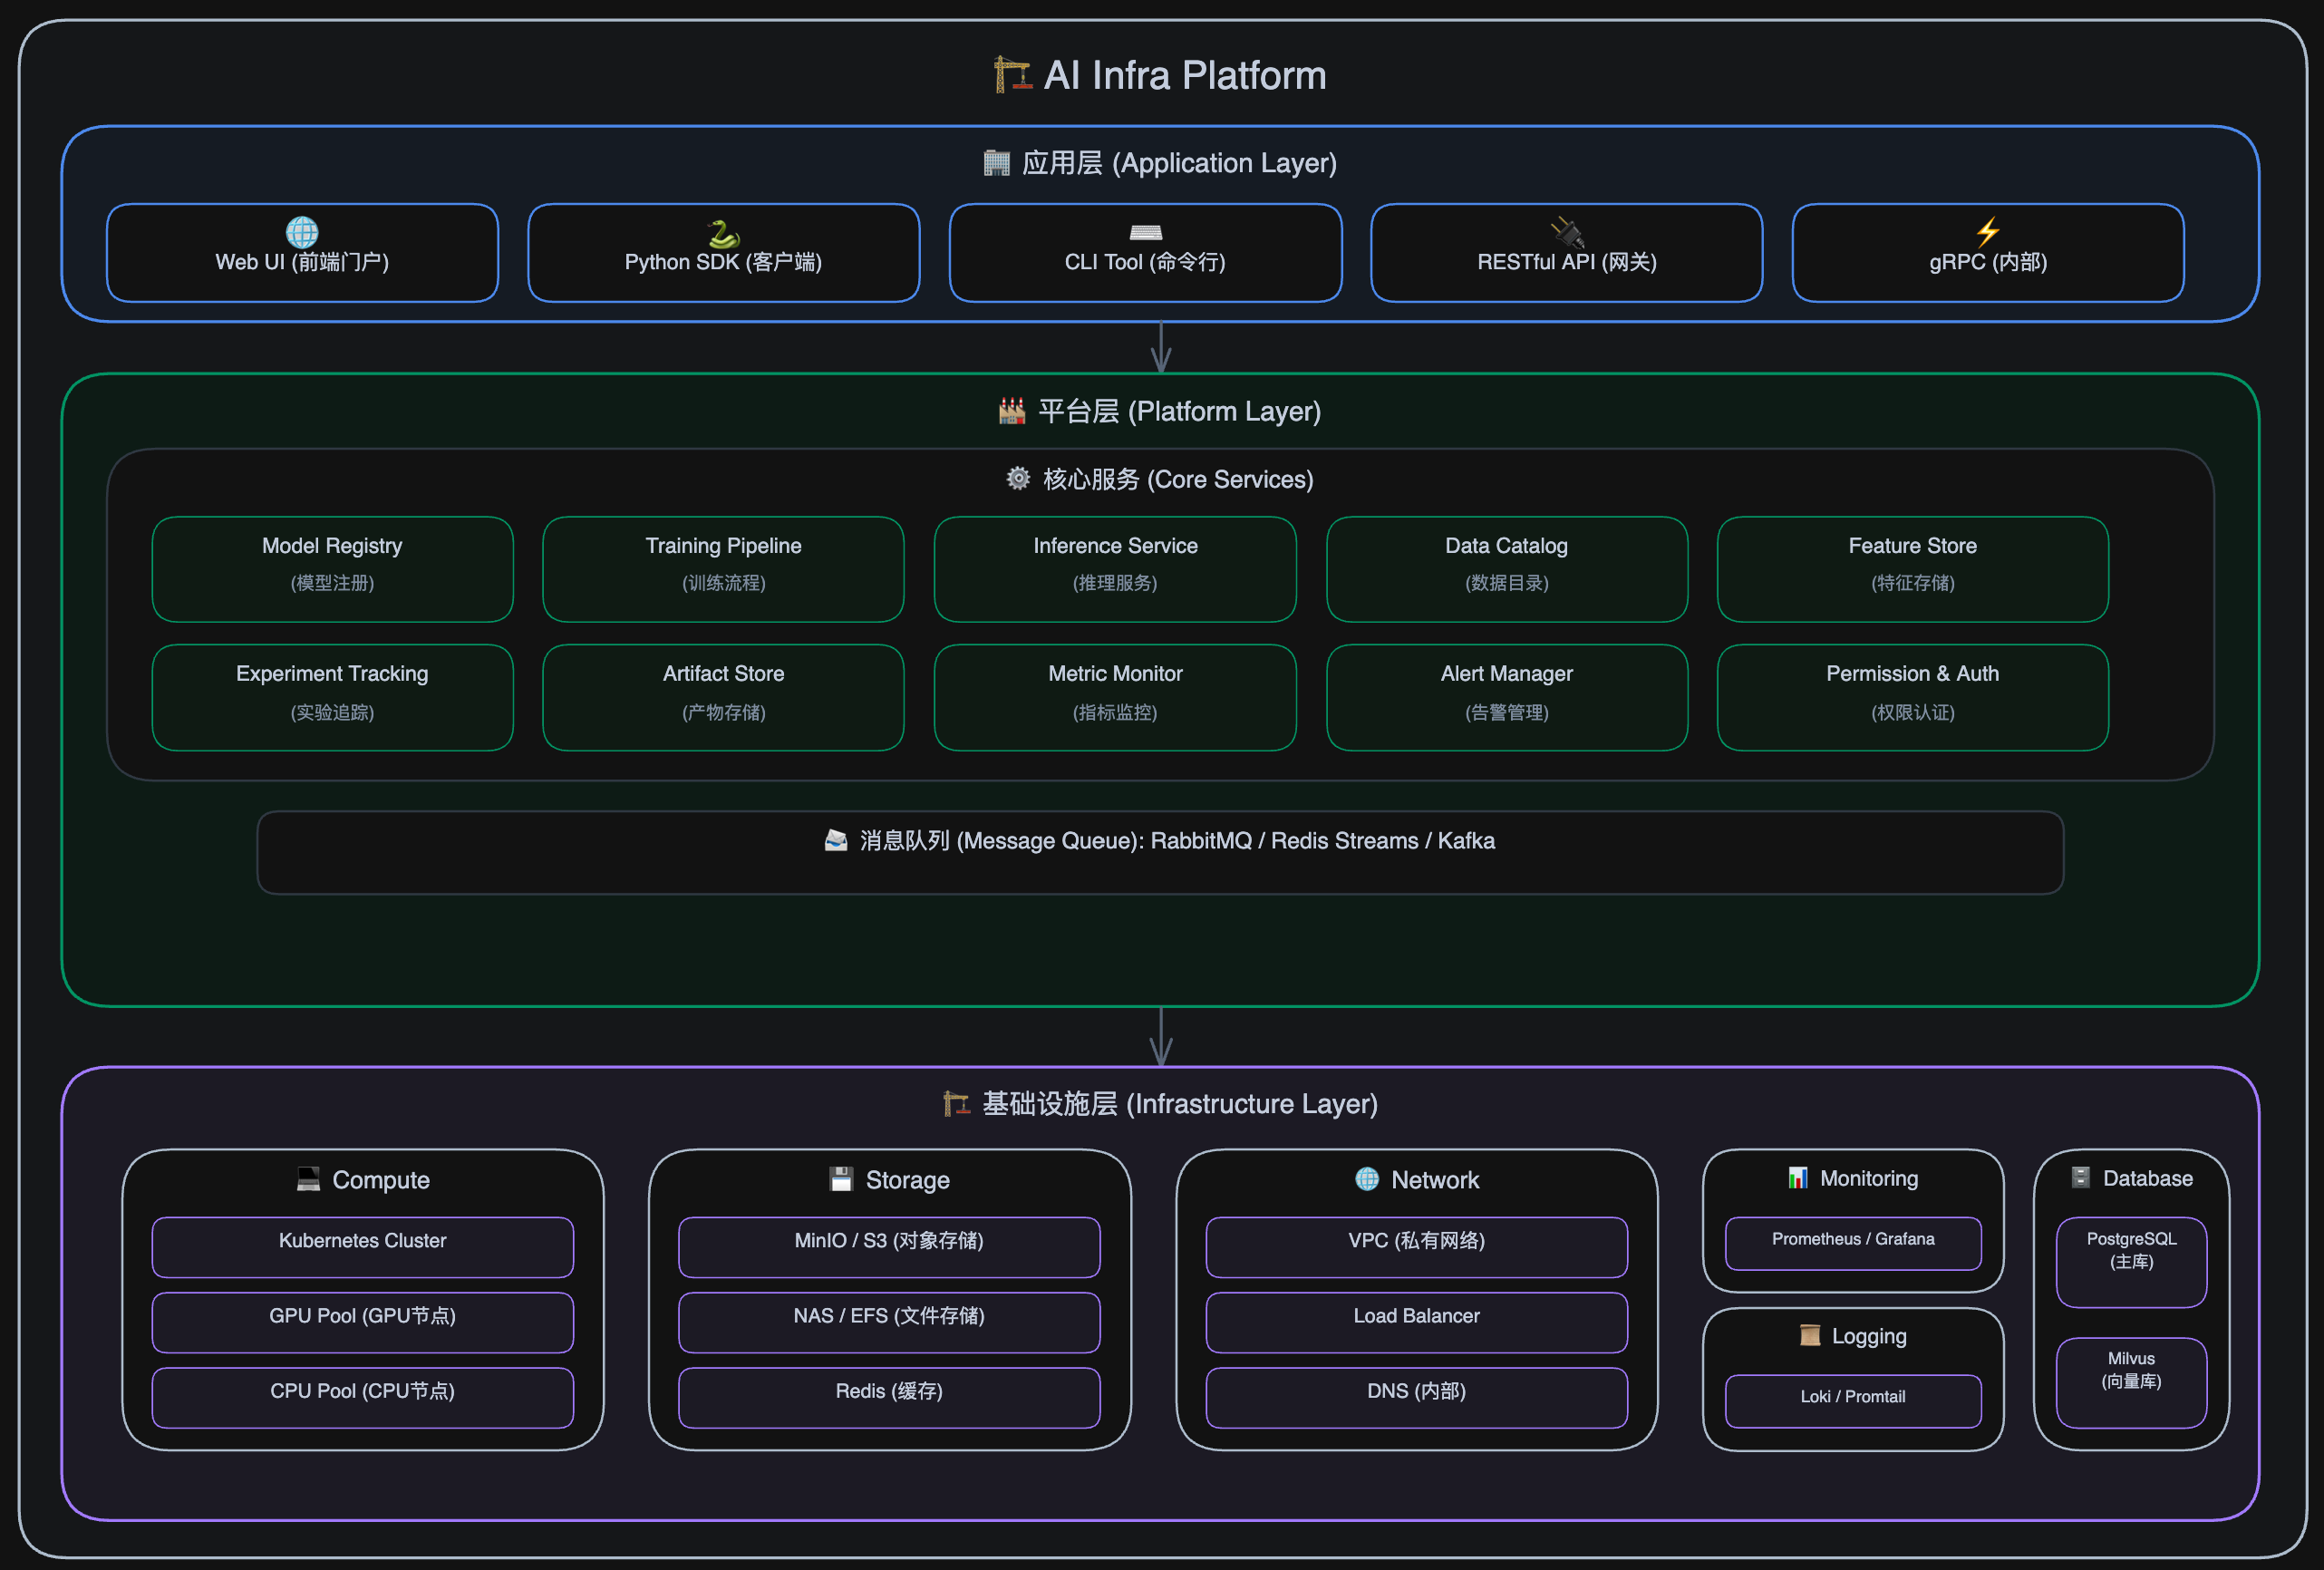Click the Loki / Promtail node
This screenshot has width=2324, height=1570.
click(1853, 1401)
